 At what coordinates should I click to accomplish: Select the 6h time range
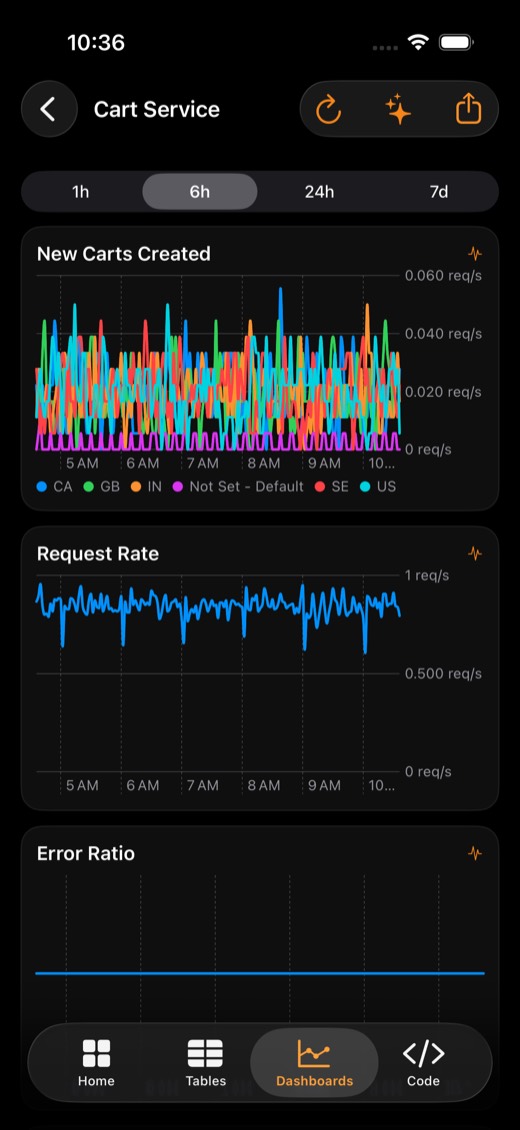point(200,192)
